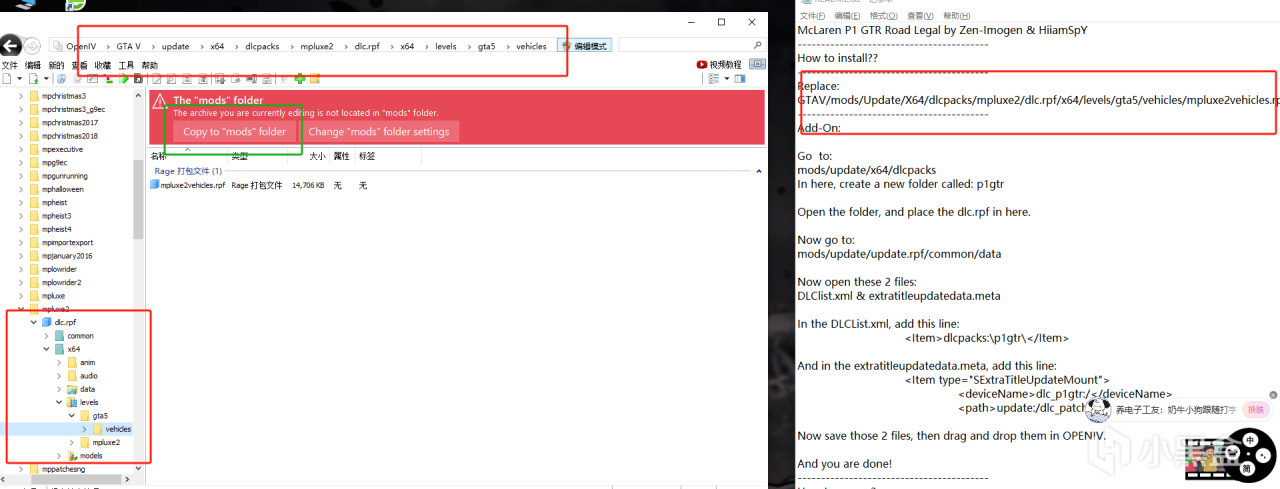Viewport: 1280px width, 489px height.
Task: Expand the anim folder node
Action: point(59,362)
